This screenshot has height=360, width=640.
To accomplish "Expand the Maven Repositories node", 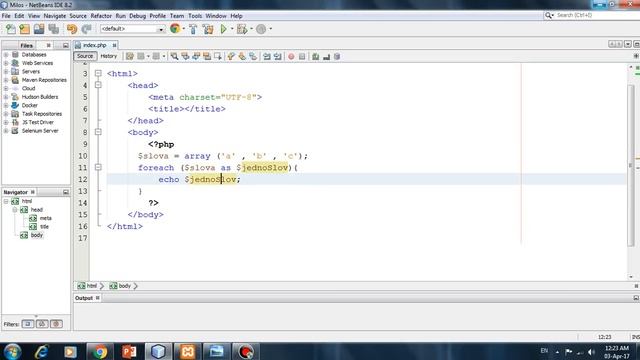I will point(6,80).
